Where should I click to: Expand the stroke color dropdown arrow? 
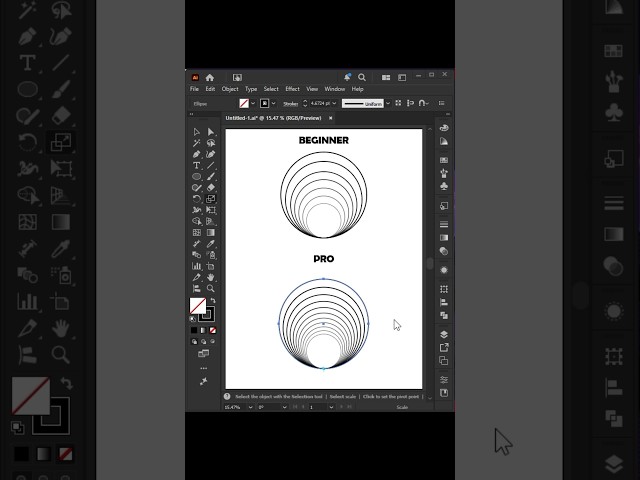point(273,104)
